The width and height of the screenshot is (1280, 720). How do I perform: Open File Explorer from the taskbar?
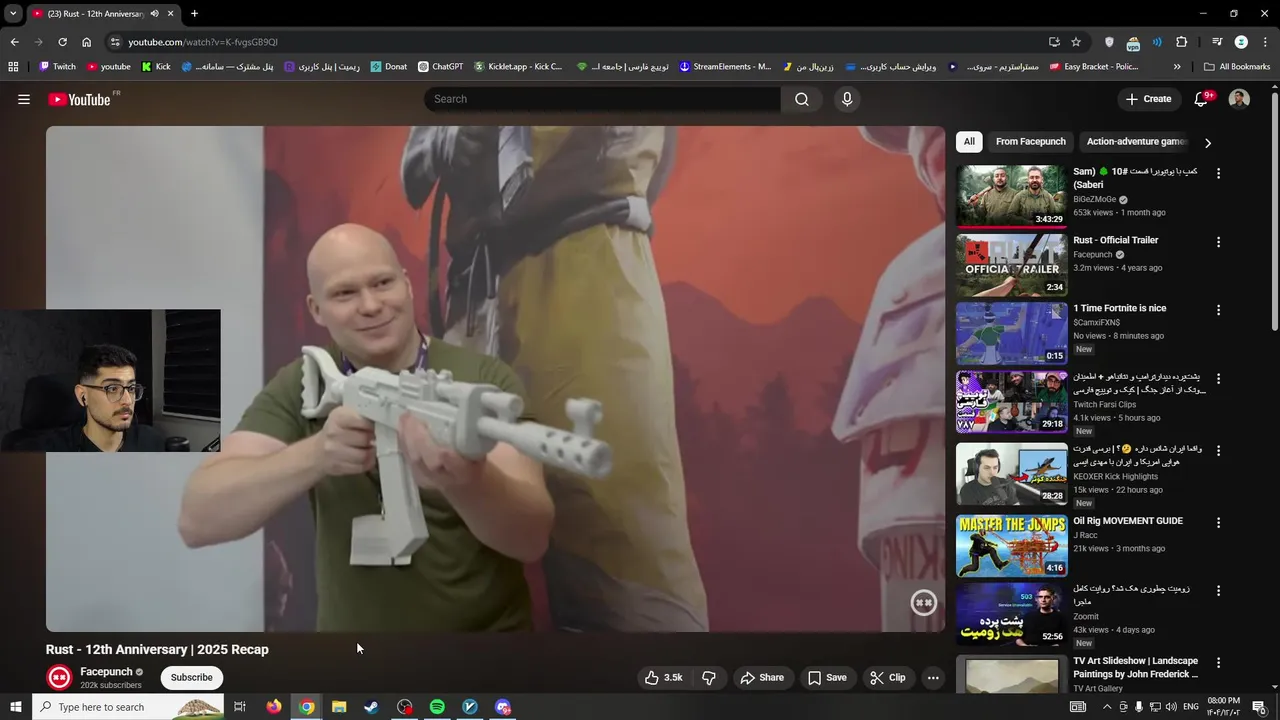click(x=339, y=707)
